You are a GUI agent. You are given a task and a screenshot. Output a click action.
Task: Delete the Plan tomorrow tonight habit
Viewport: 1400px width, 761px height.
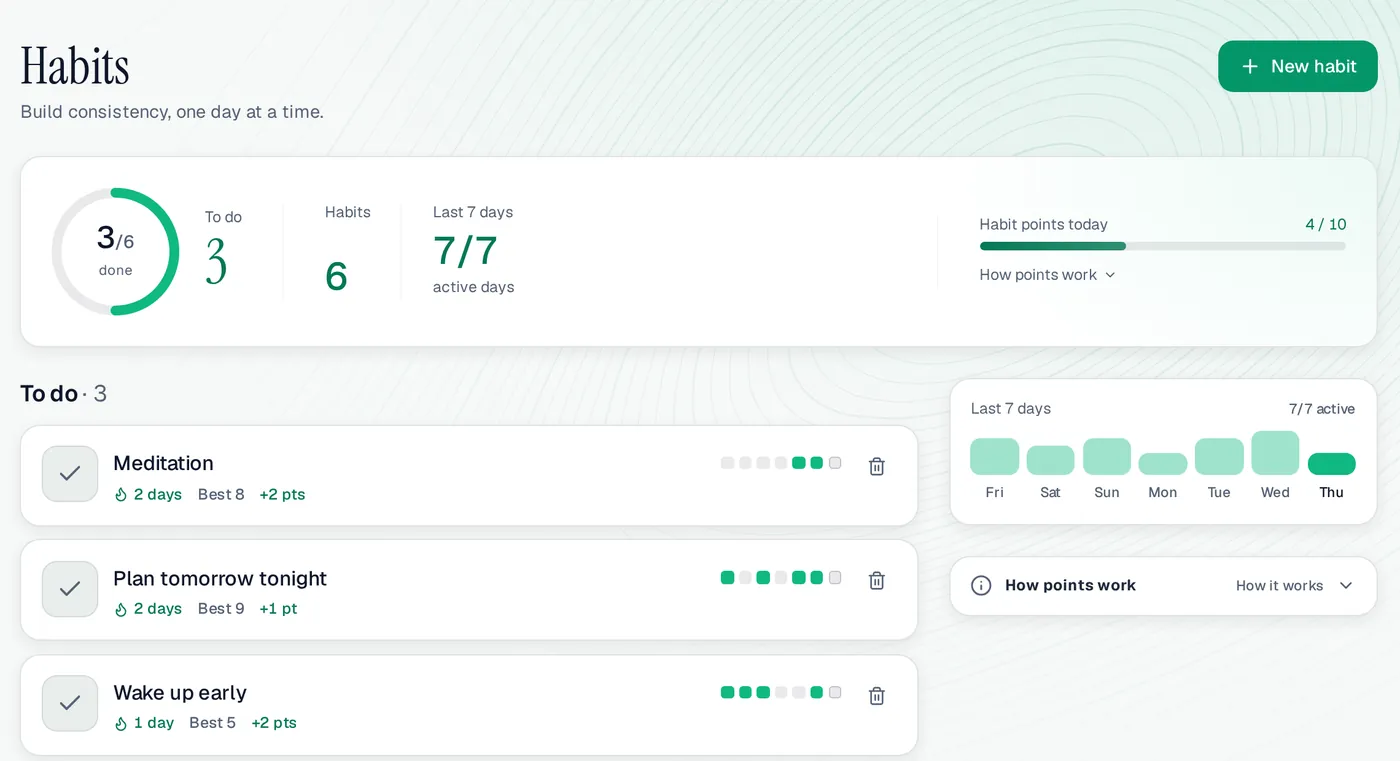pos(877,580)
